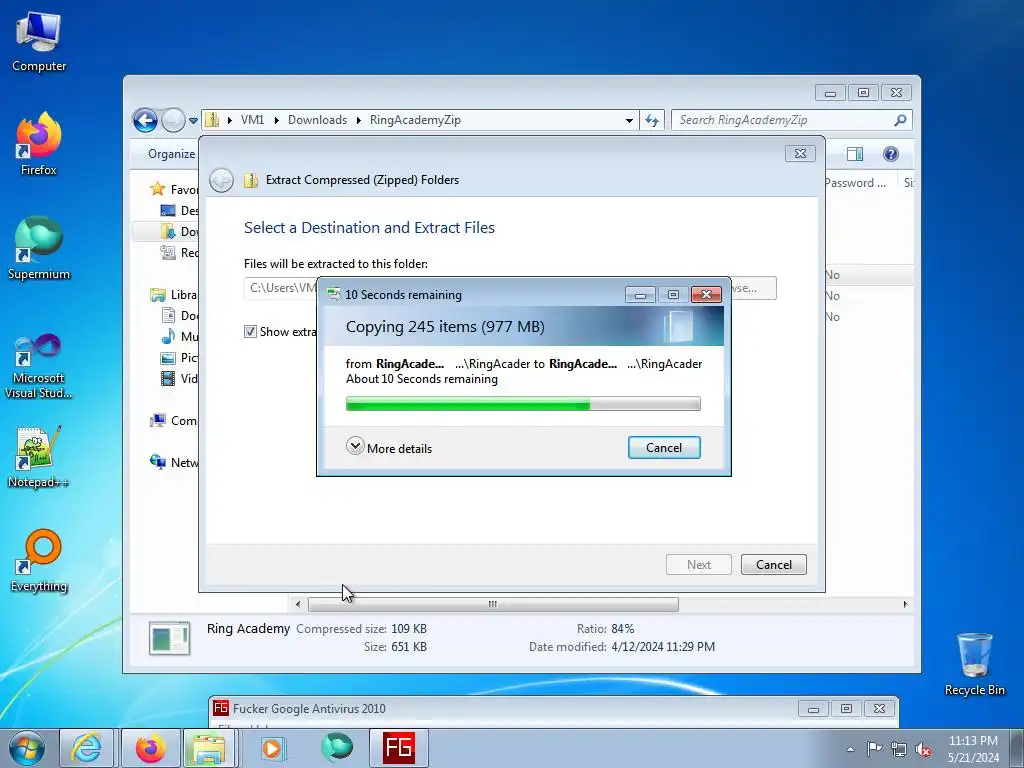Select Computer in the navigation pane

[x=174, y=421]
